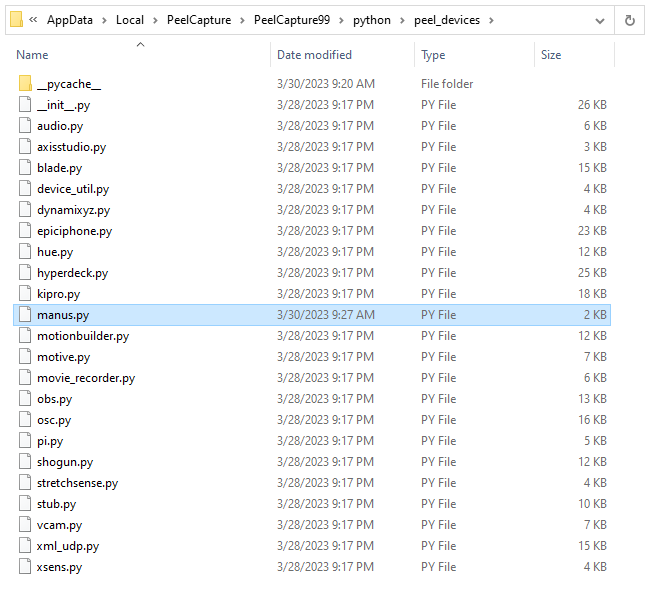Click the folder icon in address bar
This screenshot has height=599, width=650.
pos(16,20)
